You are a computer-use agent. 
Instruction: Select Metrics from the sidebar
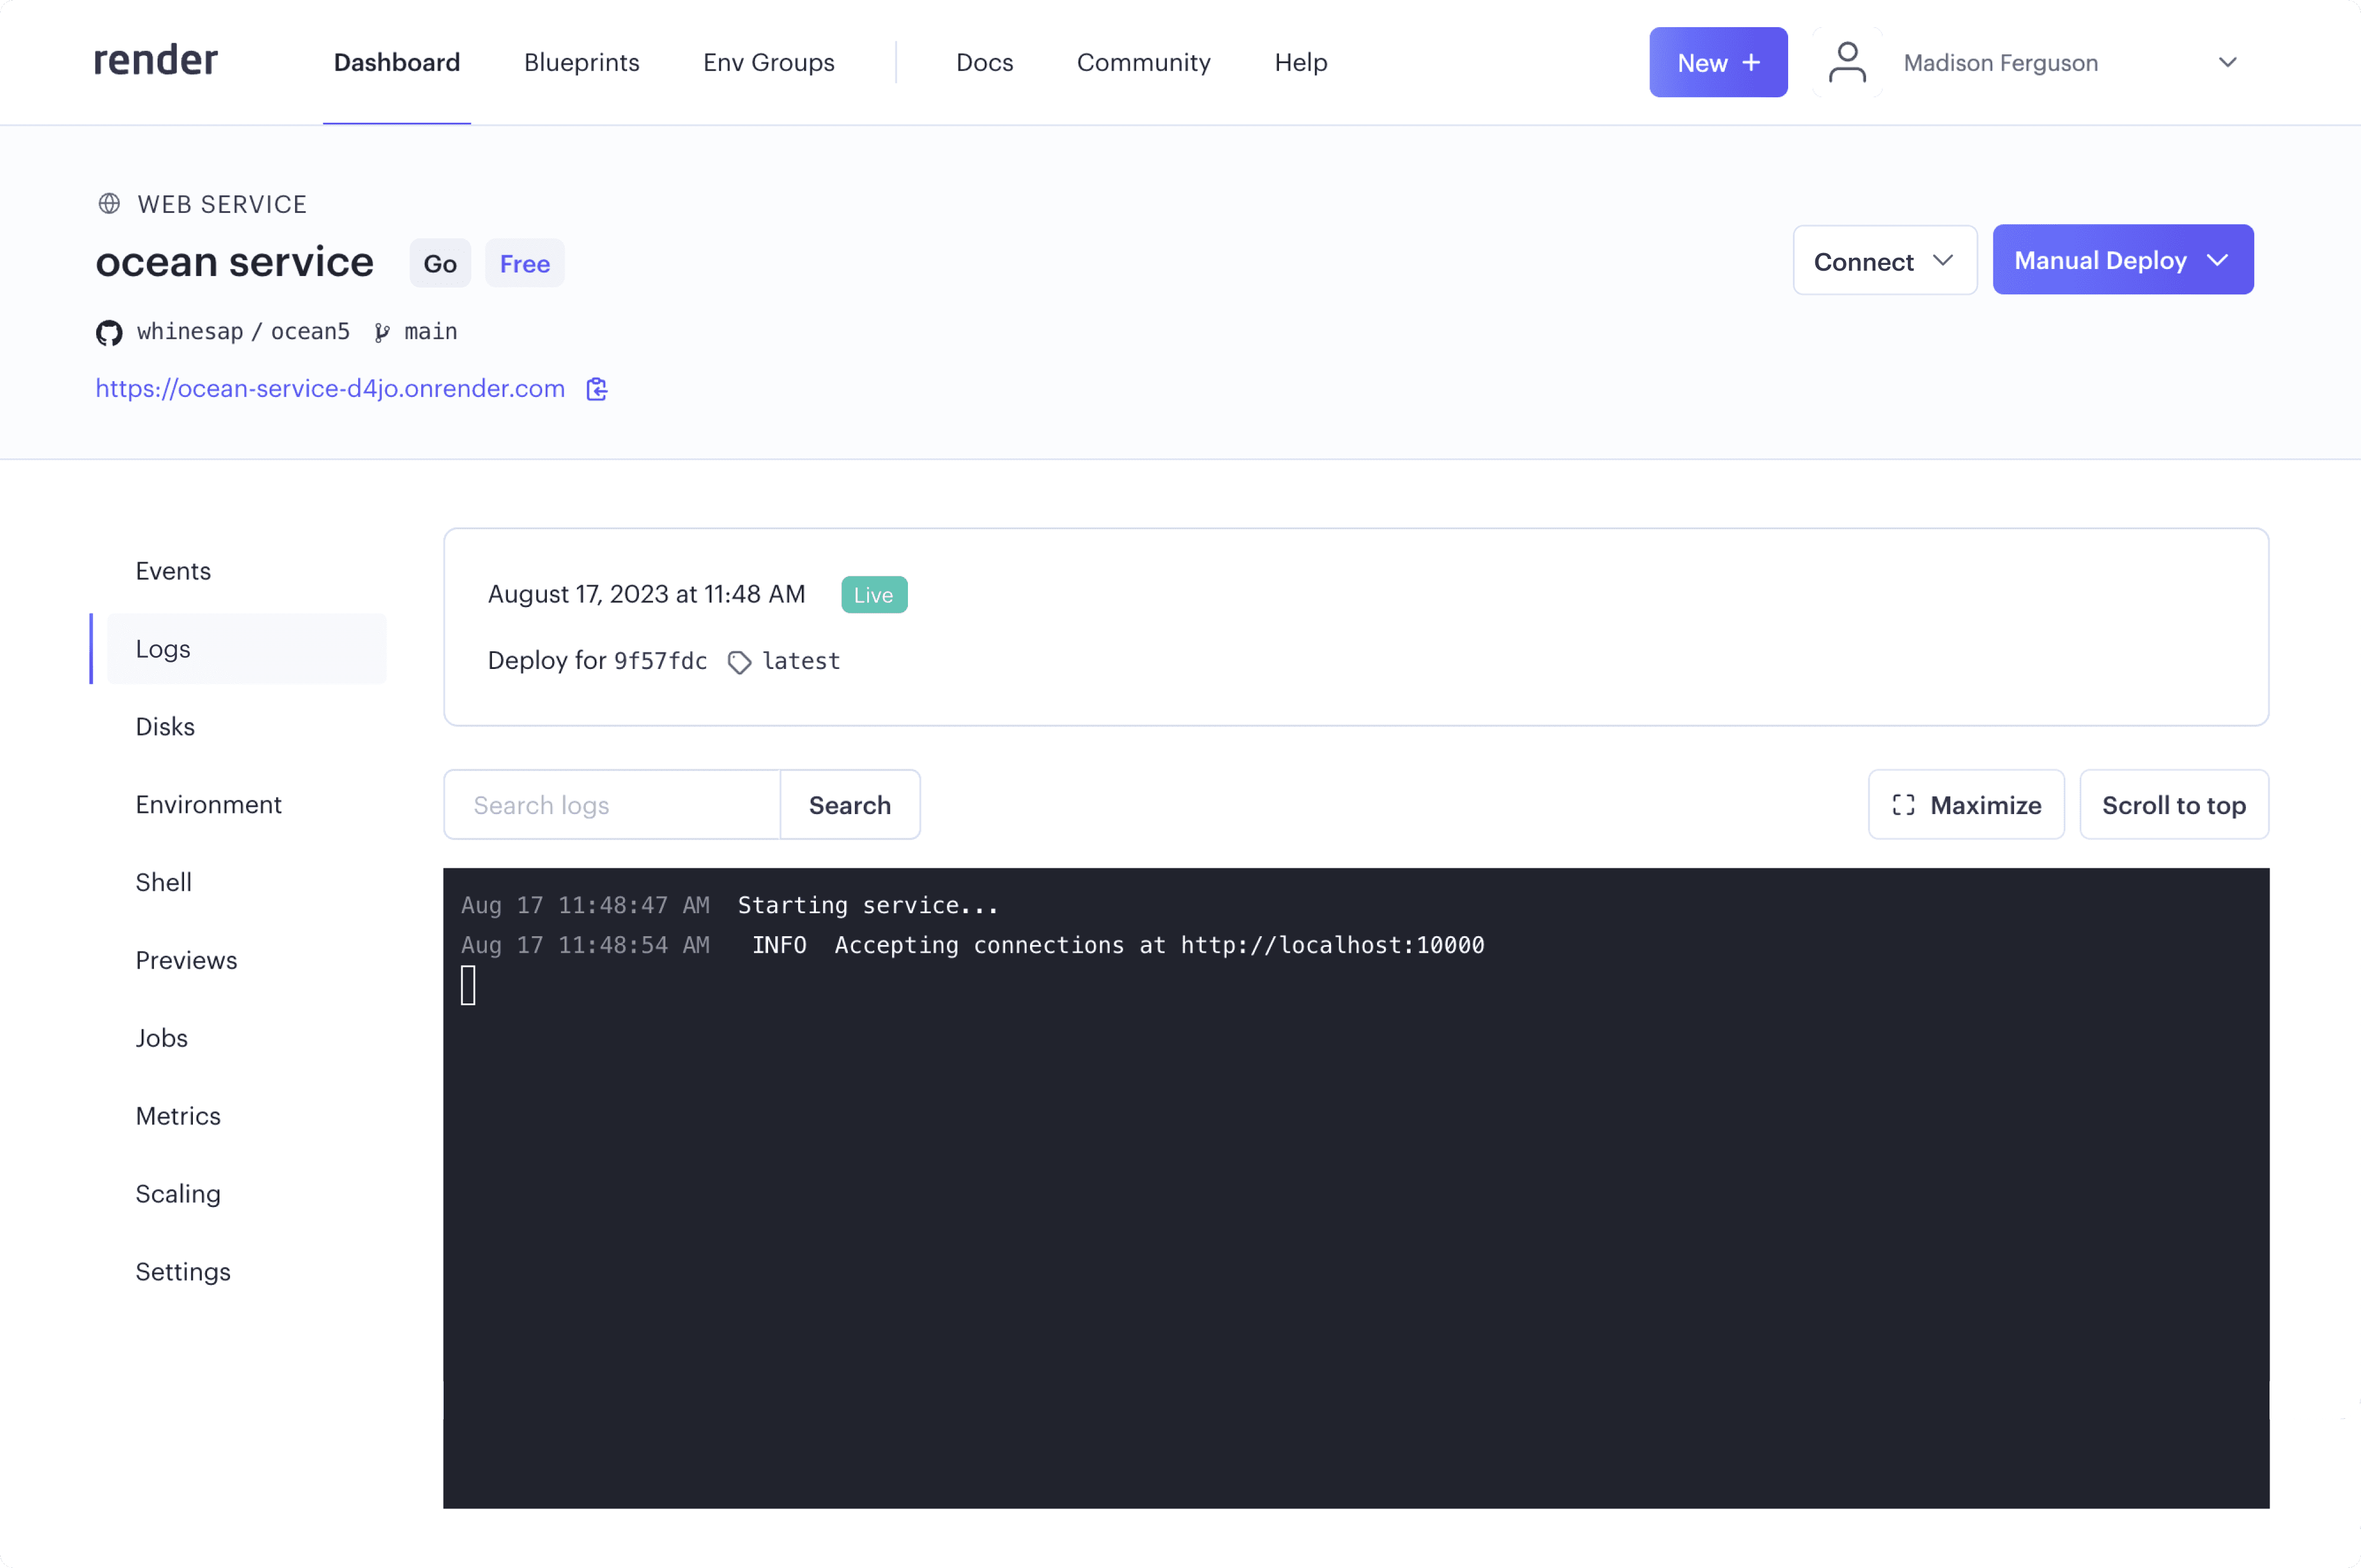coord(178,1116)
